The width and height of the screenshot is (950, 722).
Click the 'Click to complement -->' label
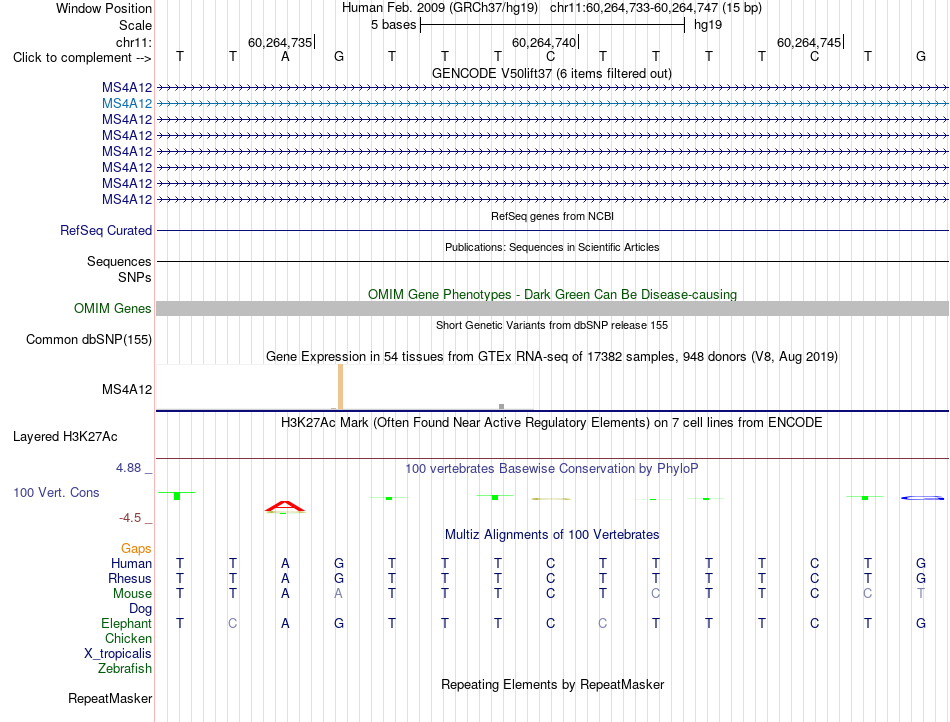pyautogui.click(x=82, y=58)
